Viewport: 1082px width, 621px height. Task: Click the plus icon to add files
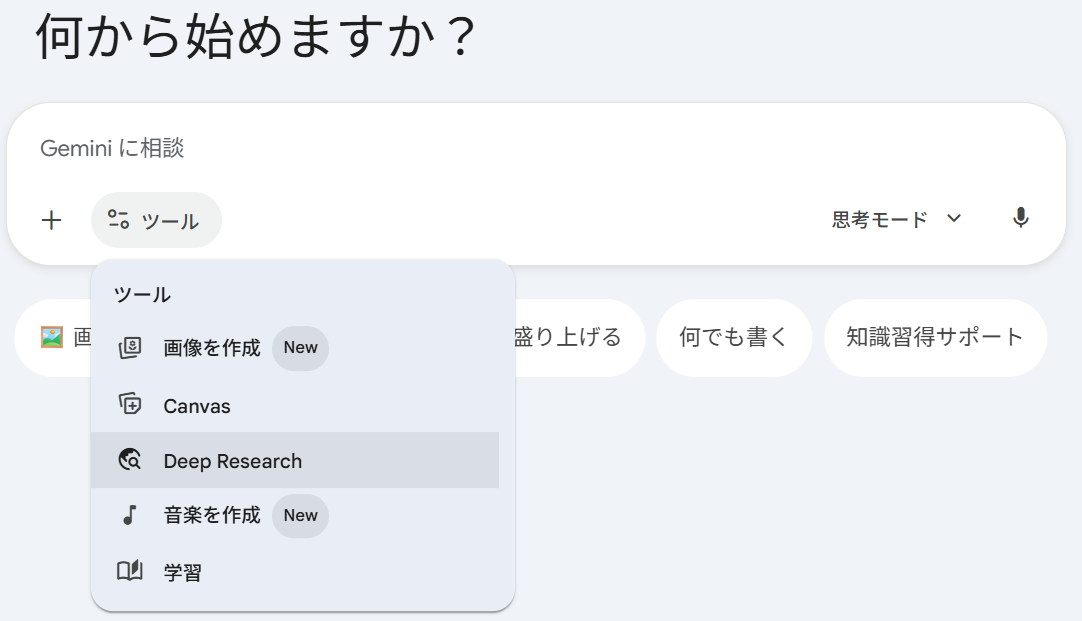pyautogui.click(x=51, y=221)
